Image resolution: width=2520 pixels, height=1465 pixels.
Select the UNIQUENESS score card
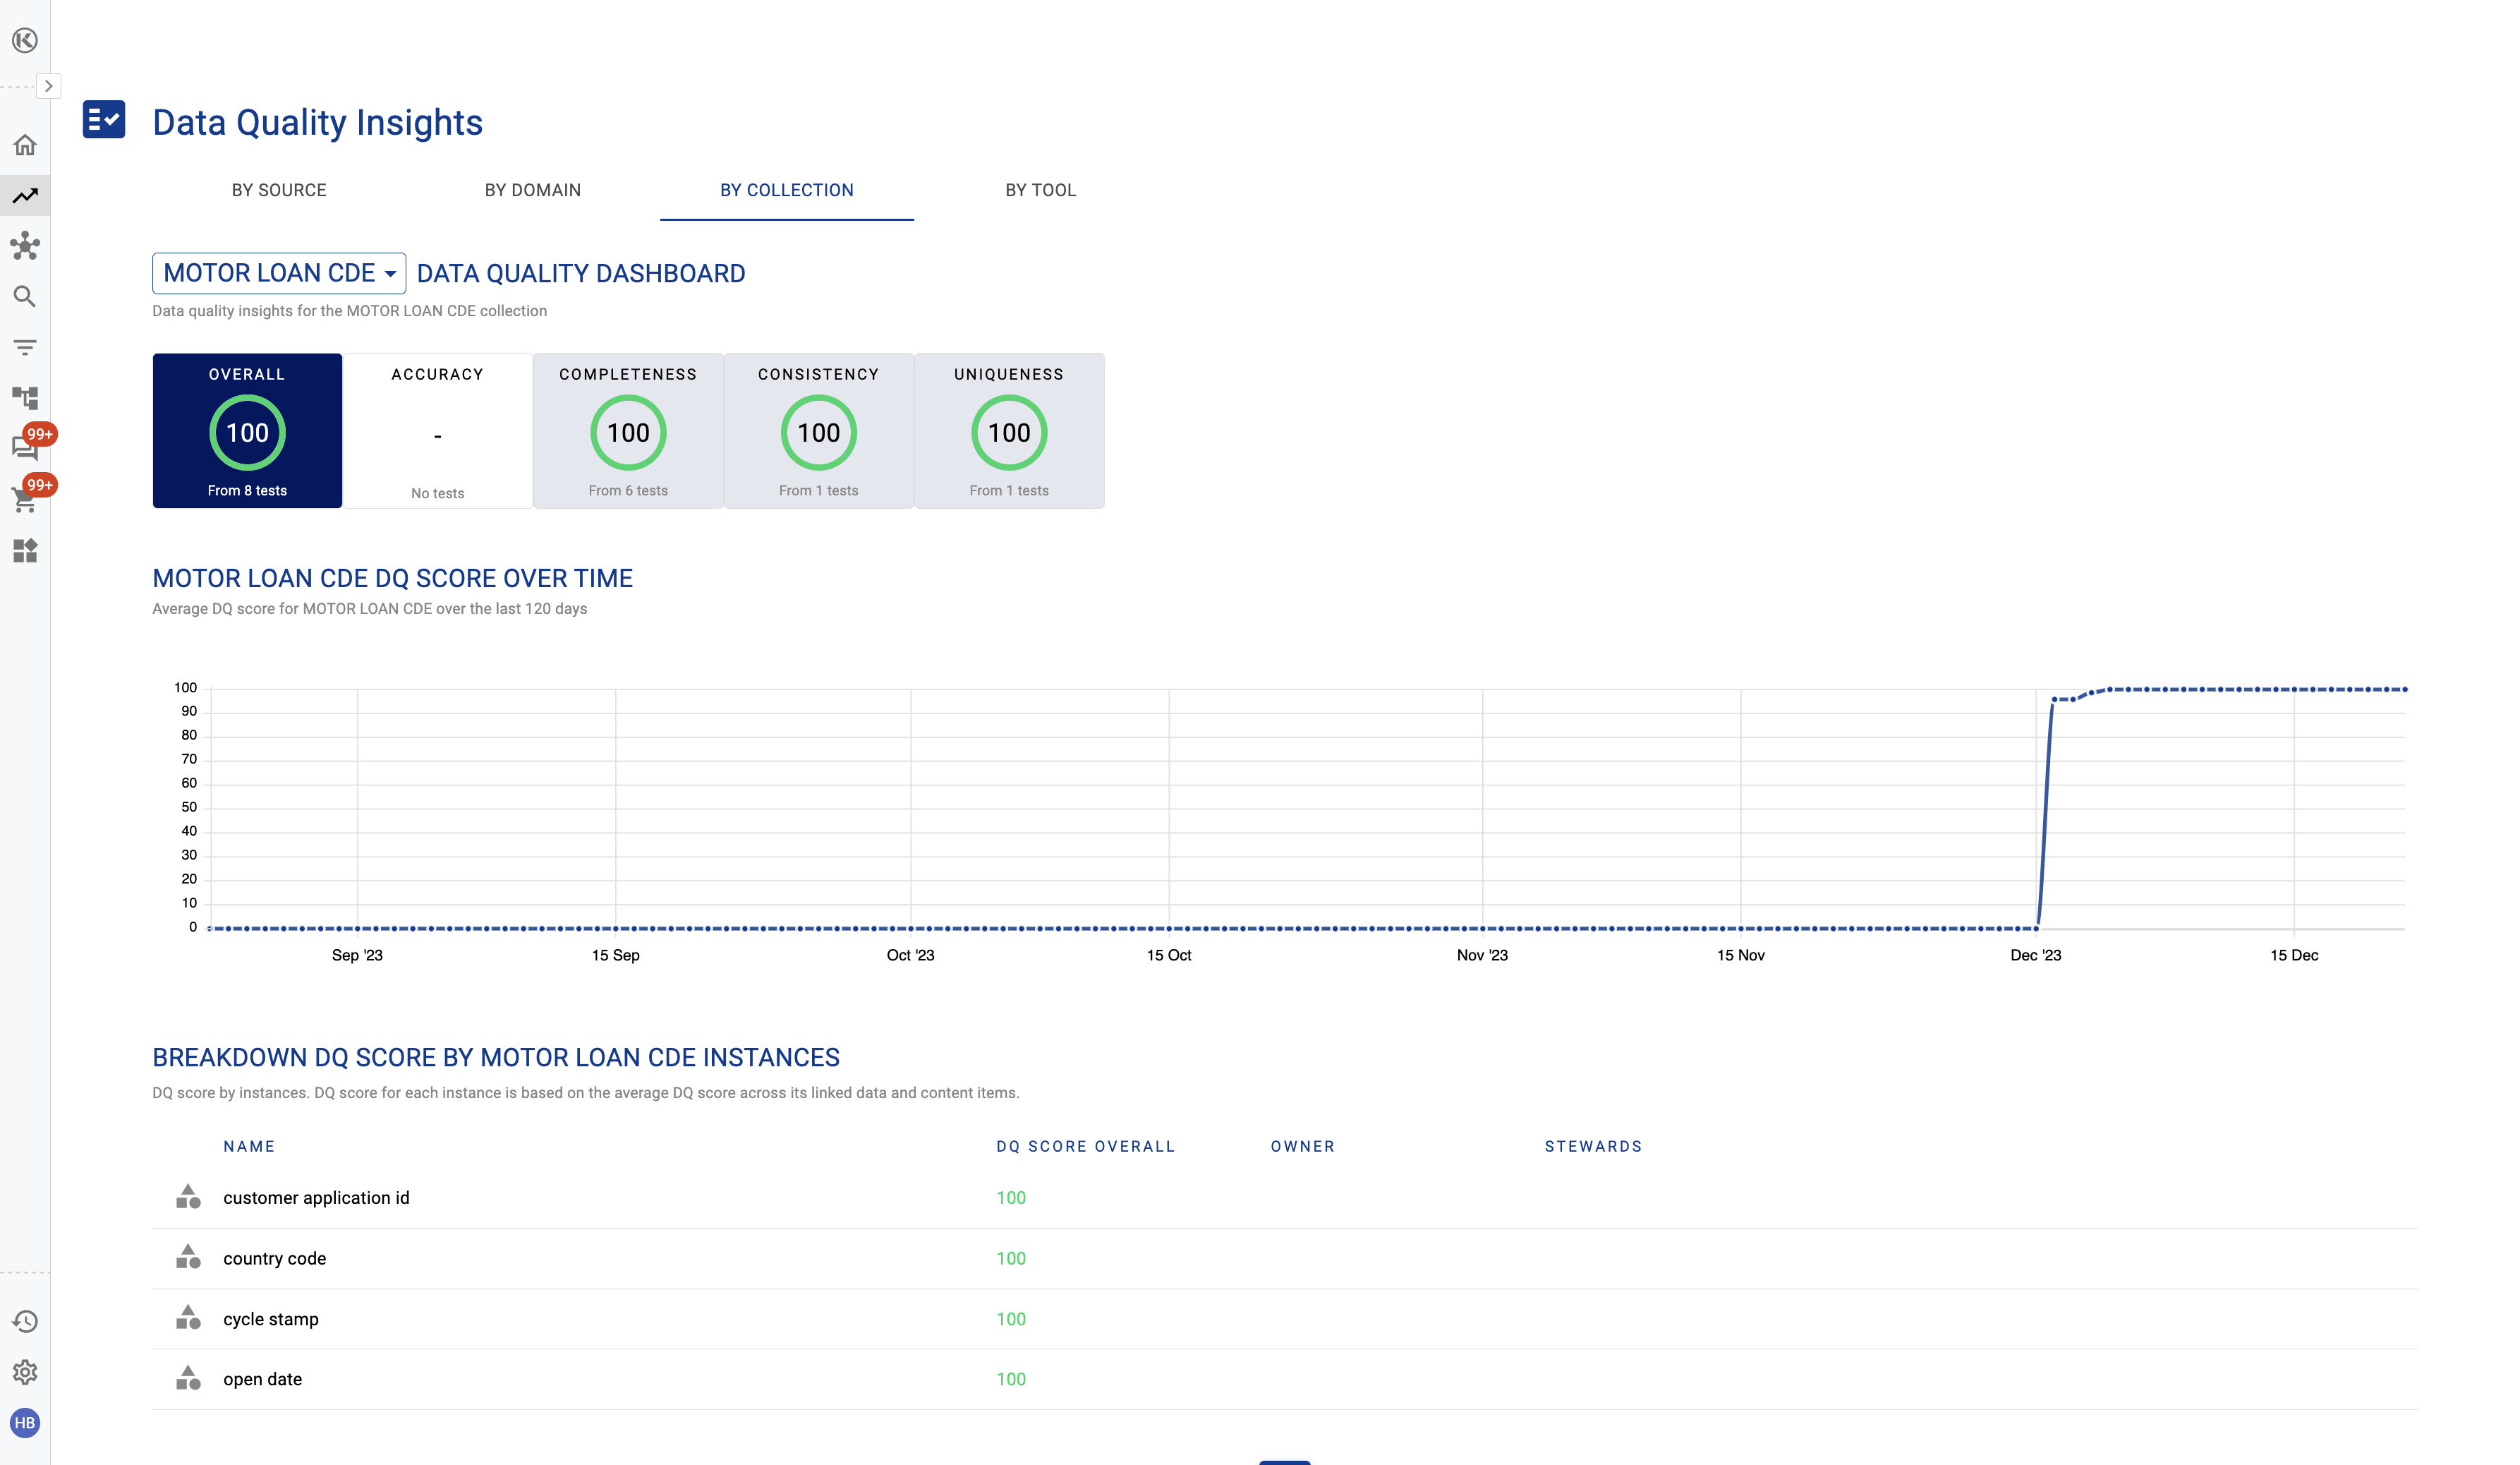pyautogui.click(x=1009, y=431)
